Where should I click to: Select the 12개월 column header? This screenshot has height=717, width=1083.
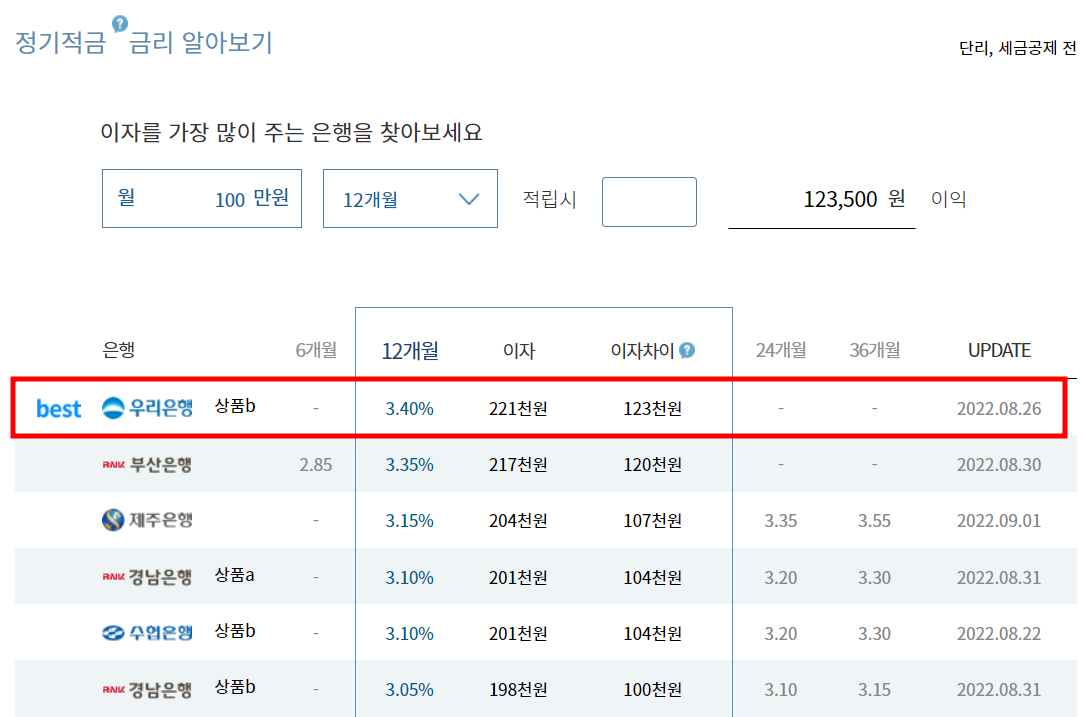click(410, 351)
